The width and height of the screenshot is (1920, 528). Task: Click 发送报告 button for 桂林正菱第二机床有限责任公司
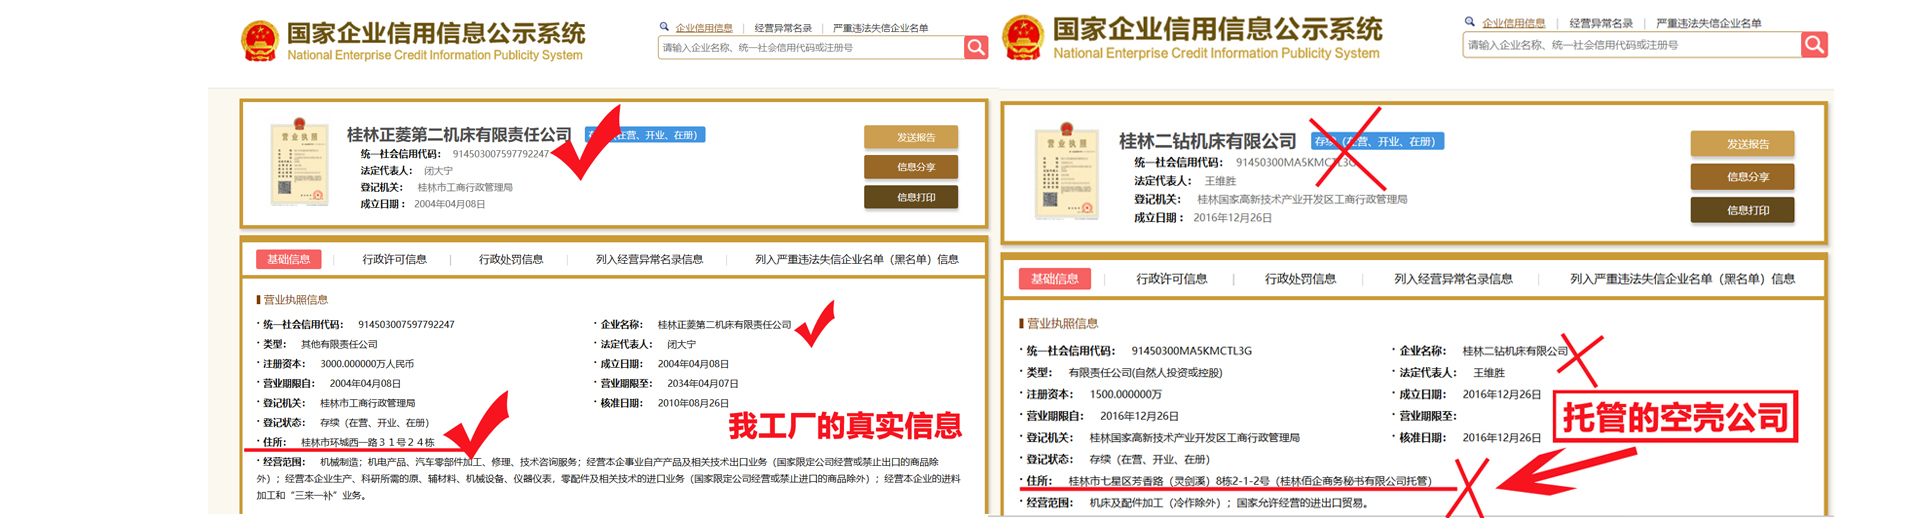tap(911, 137)
